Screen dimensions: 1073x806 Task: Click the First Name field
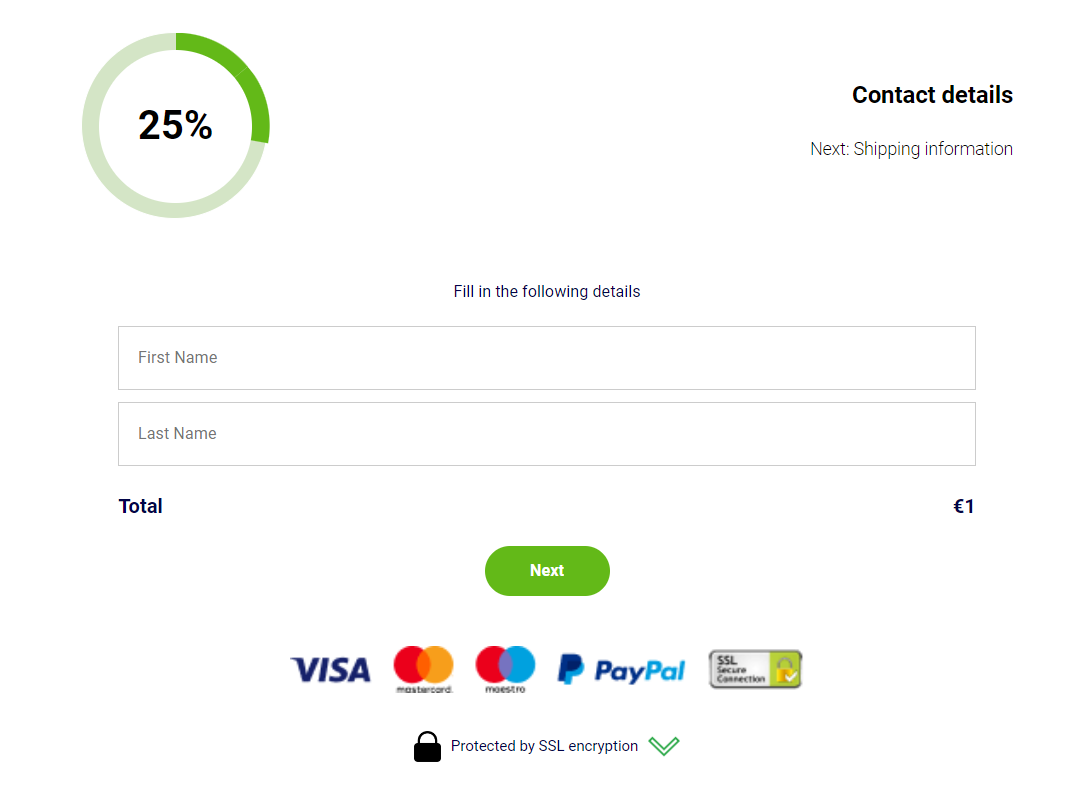click(x=547, y=358)
